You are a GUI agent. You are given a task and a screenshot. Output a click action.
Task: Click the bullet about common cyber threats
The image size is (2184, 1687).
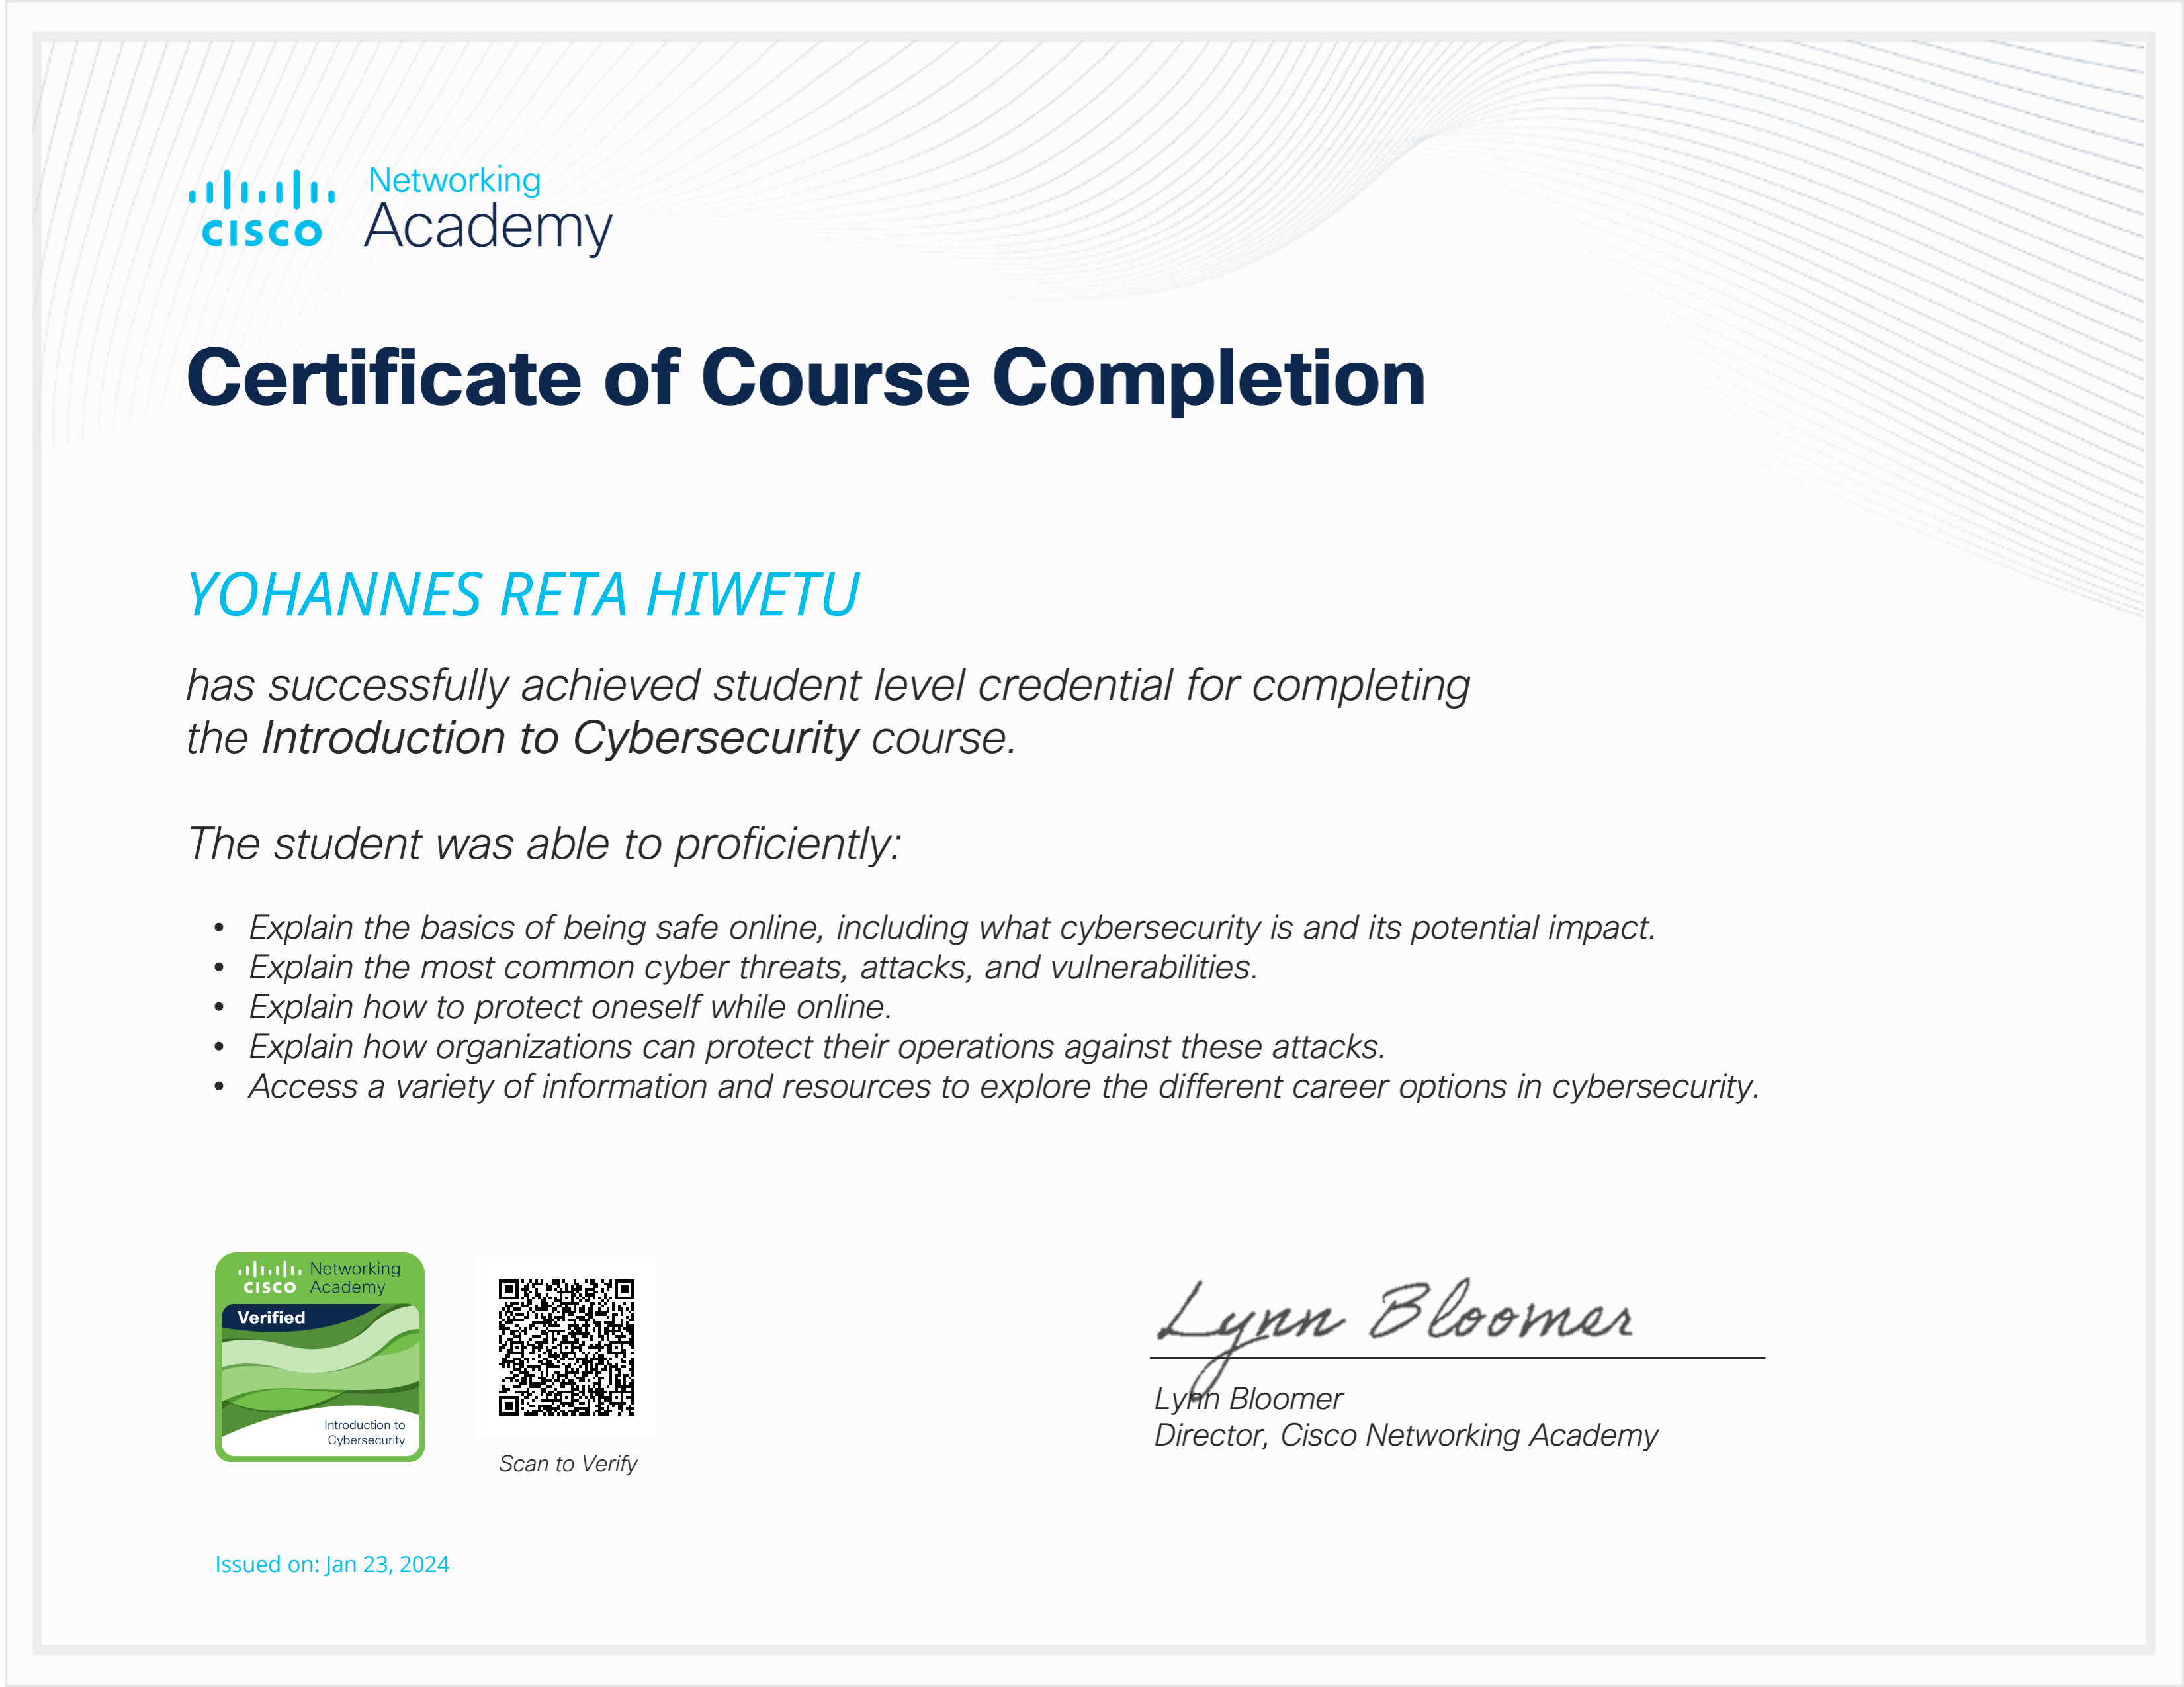click(753, 967)
